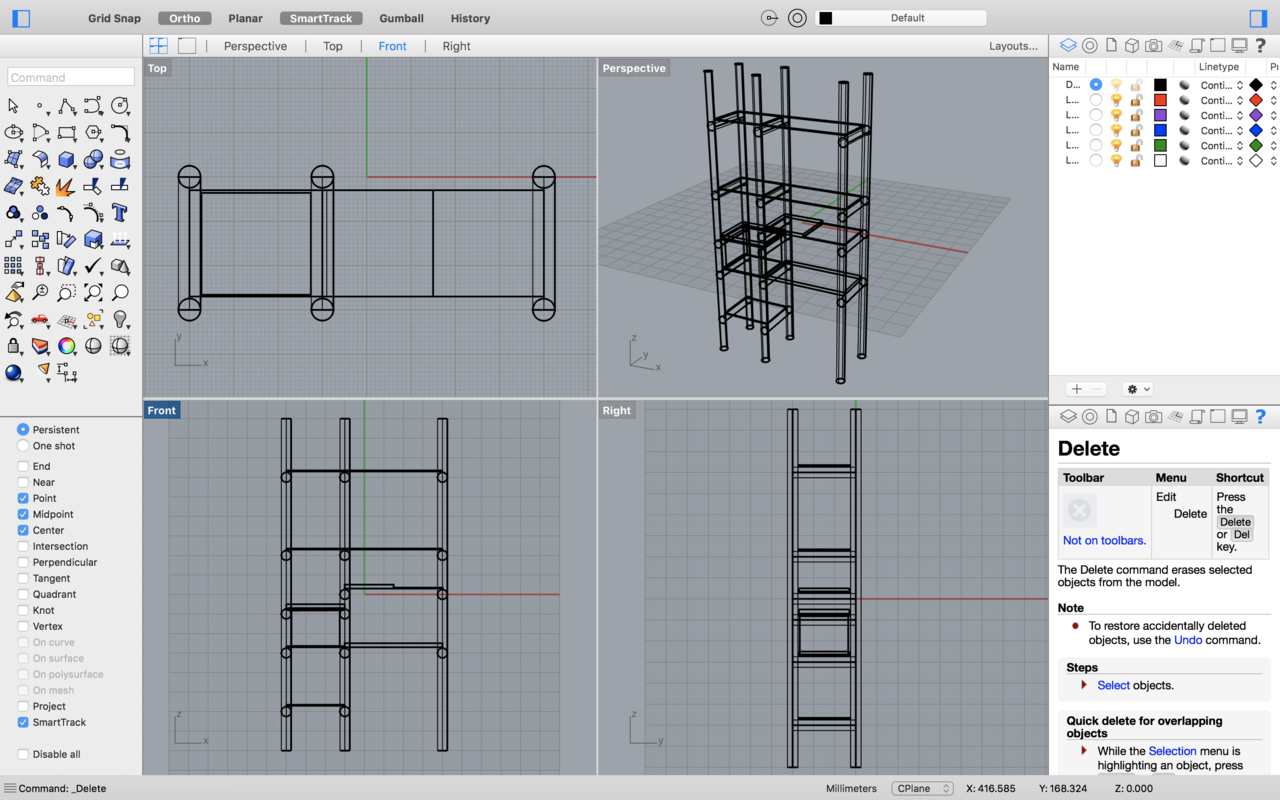Screen dimensions: 1280x800
Task: Open the gear actions menu below layers
Action: [1138, 389]
